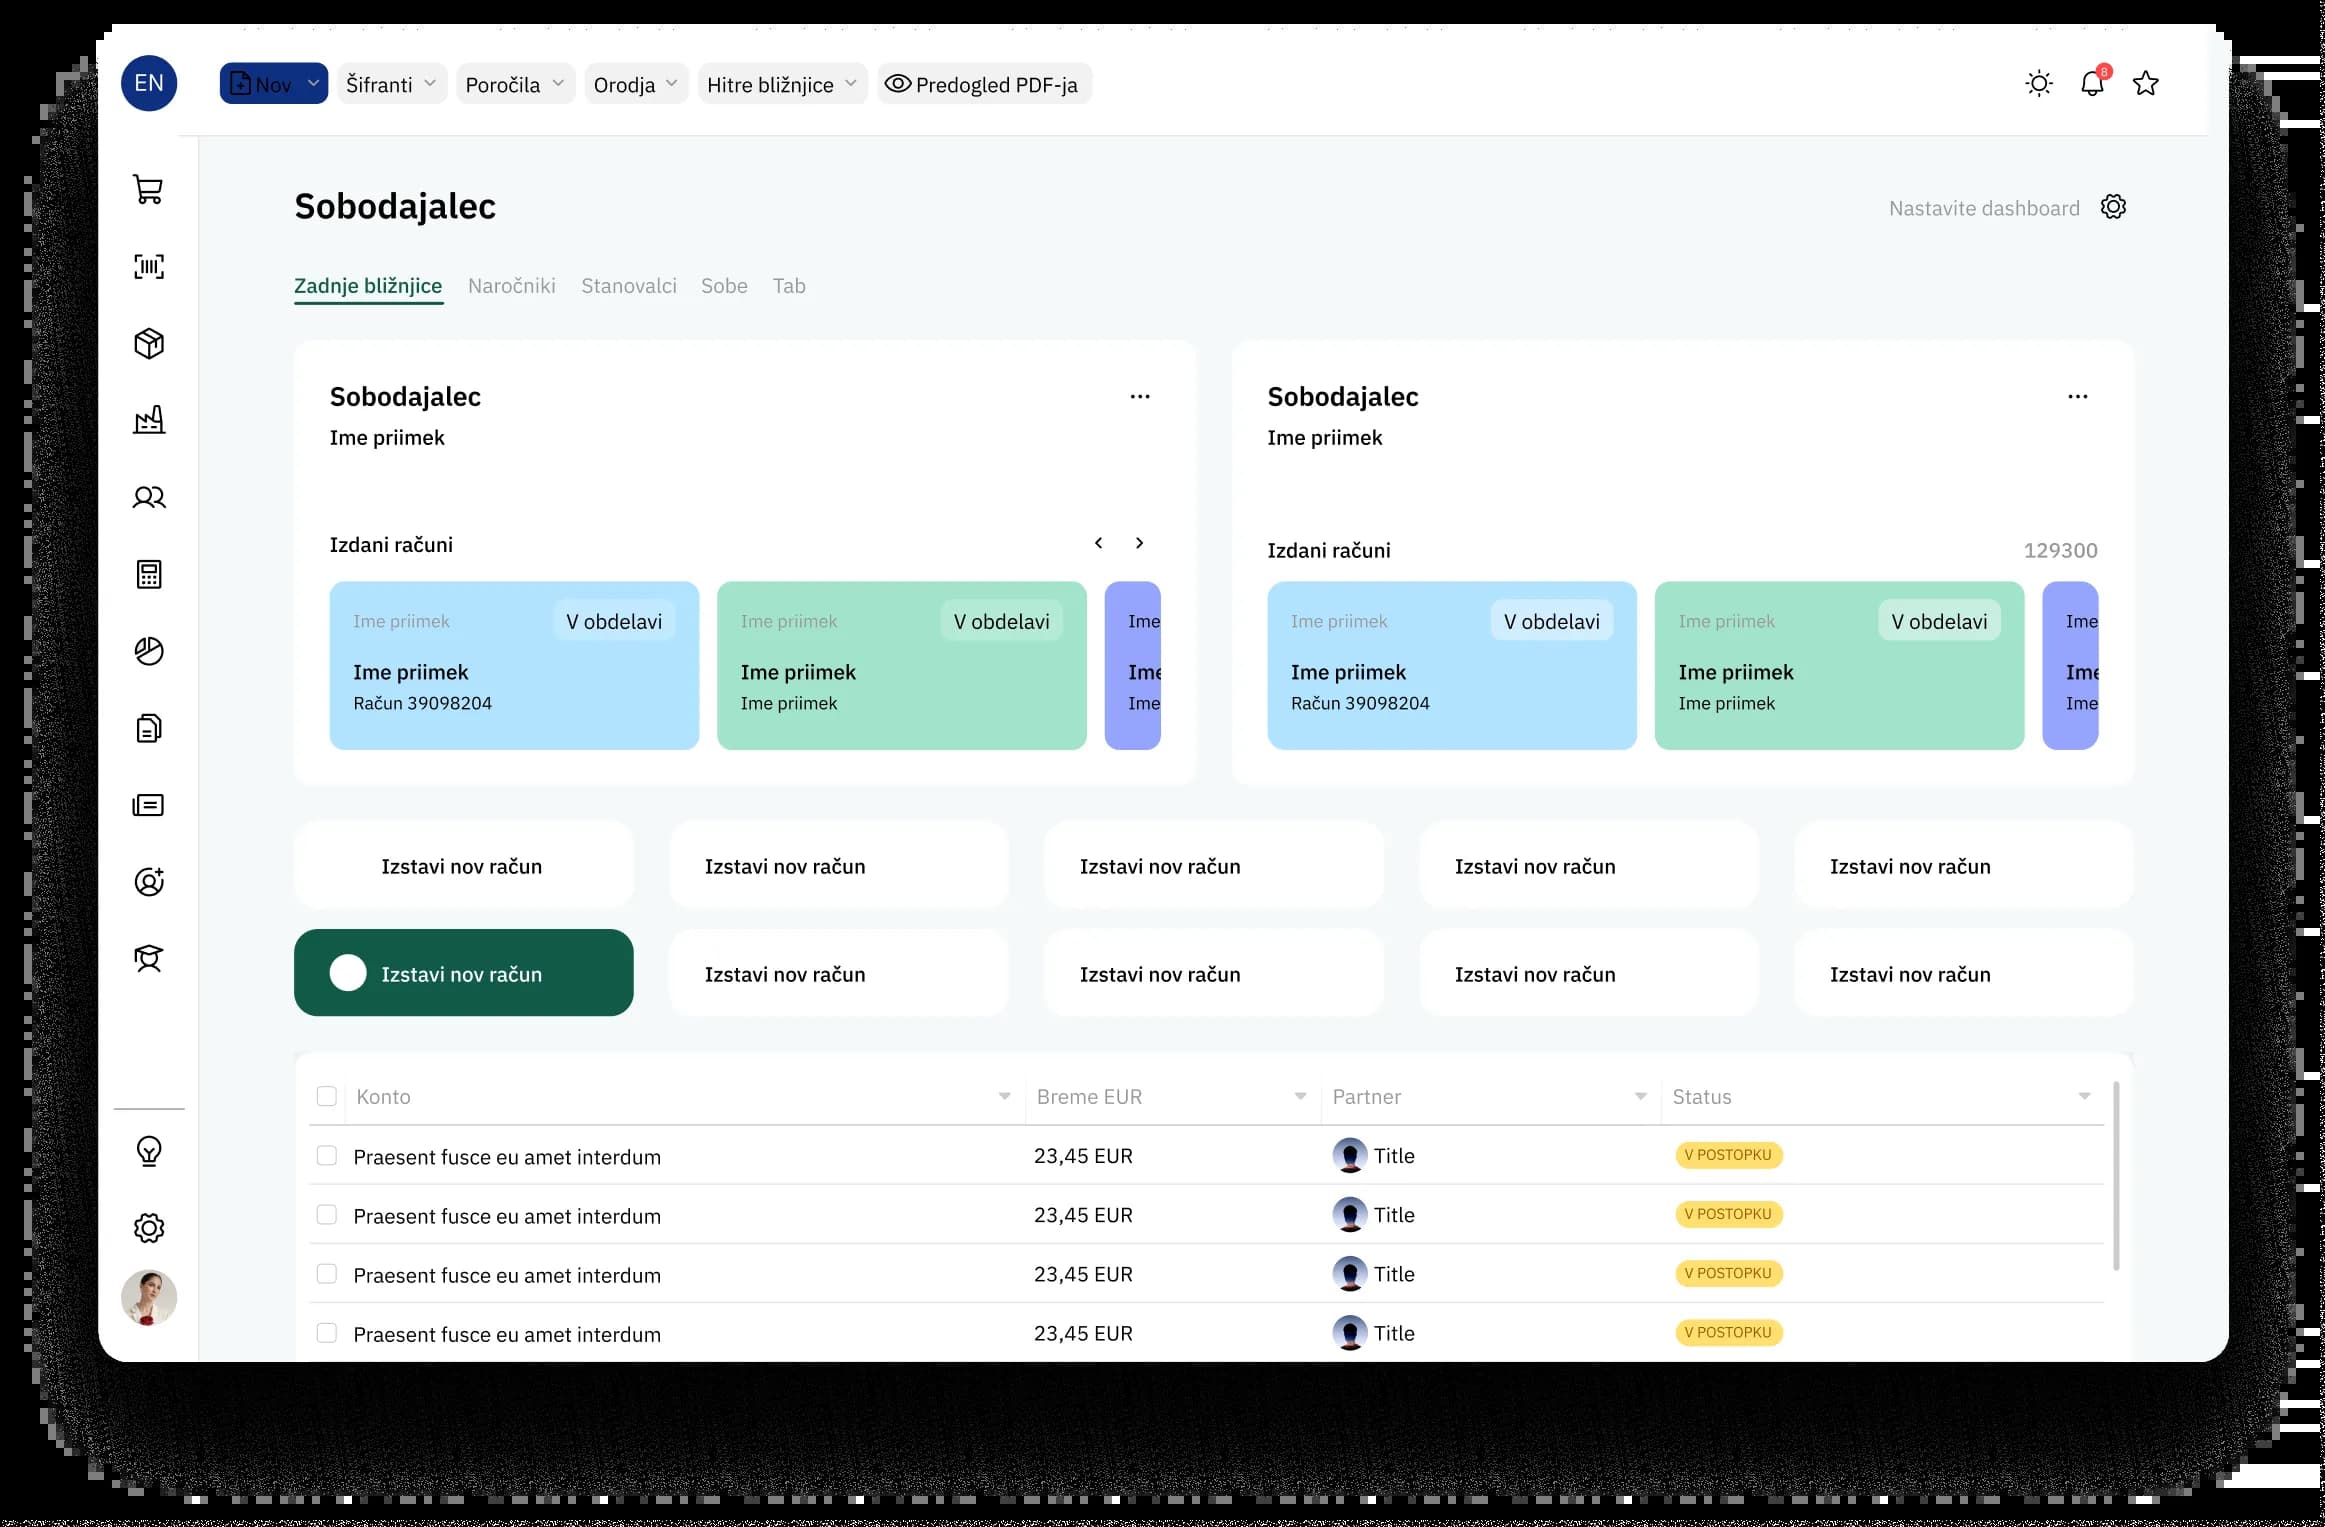Switch to the Naročniki tab
This screenshot has width=2325, height=1527.
coord(511,286)
